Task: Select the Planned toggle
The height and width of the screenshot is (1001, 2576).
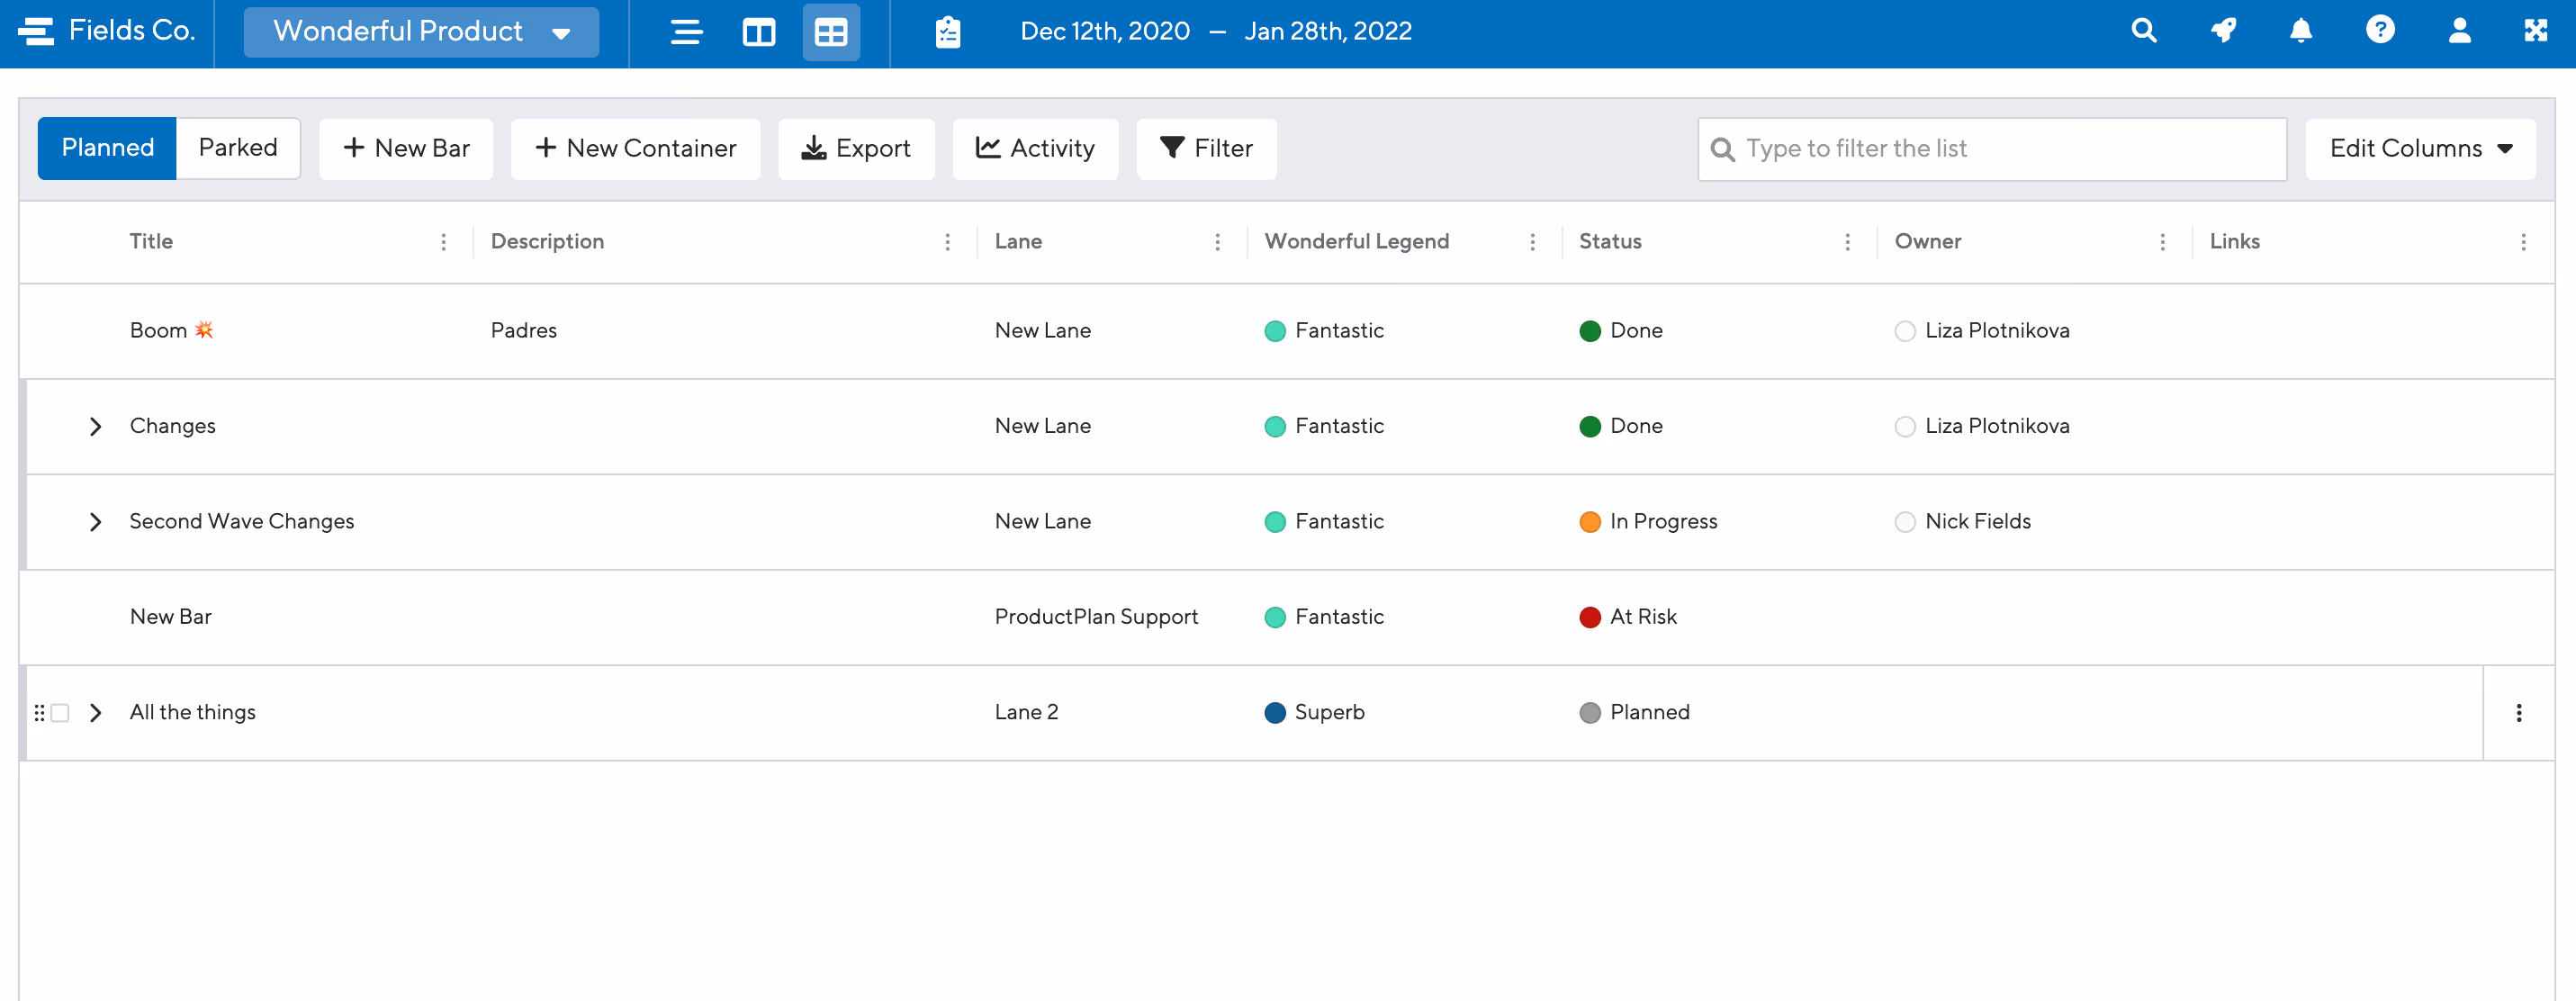Action: coord(107,148)
